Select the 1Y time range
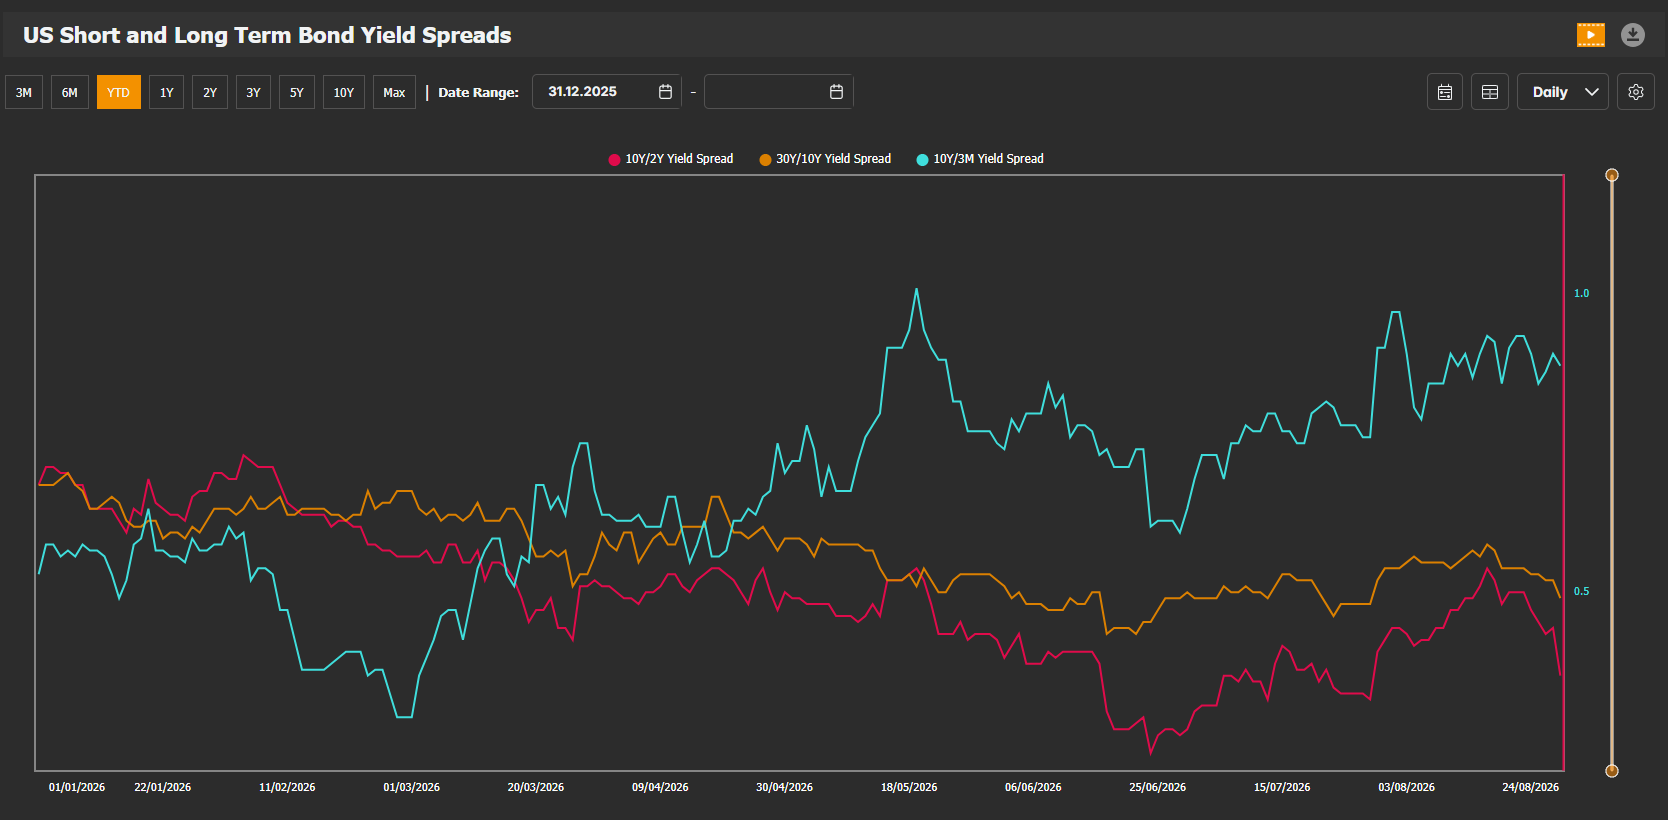This screenshot has height=820, width=1668. click(167, 92)
